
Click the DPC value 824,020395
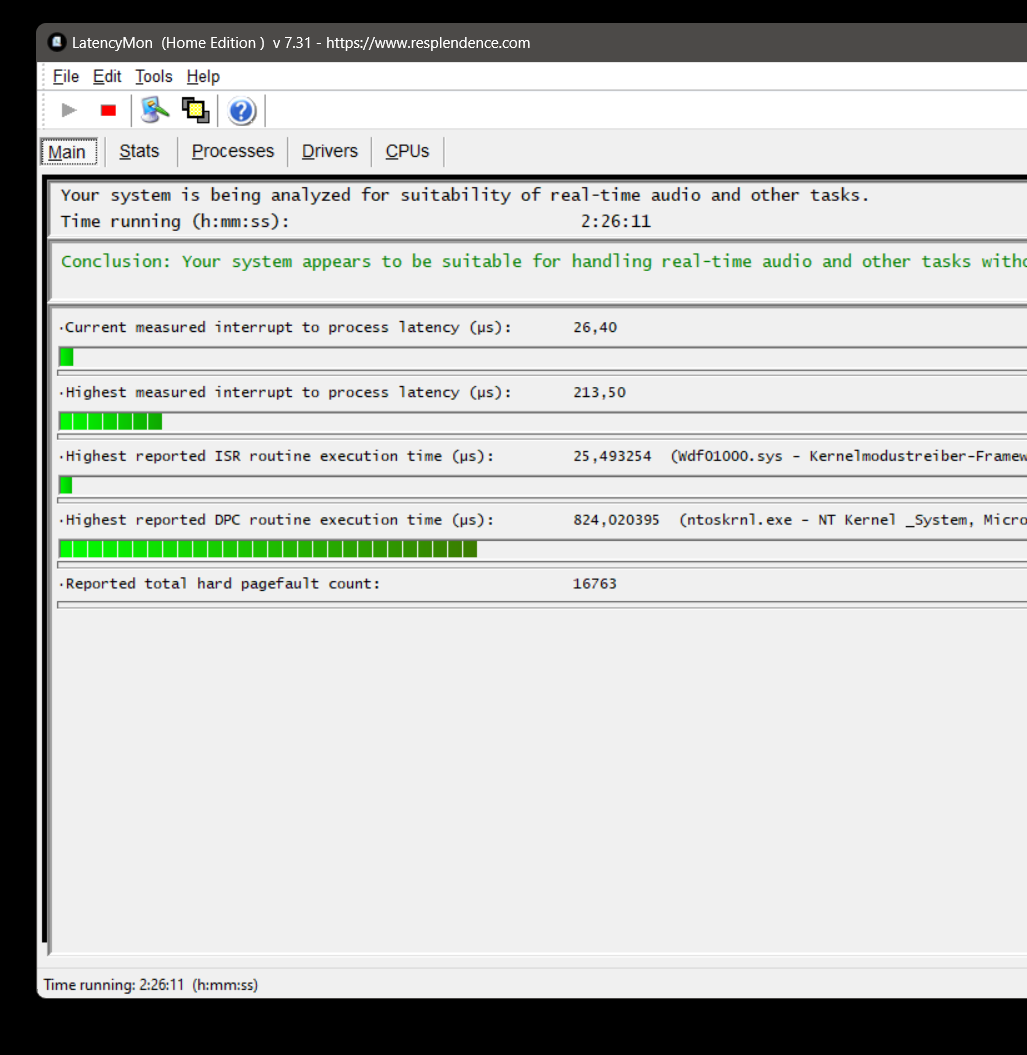[x=616, y=520]
